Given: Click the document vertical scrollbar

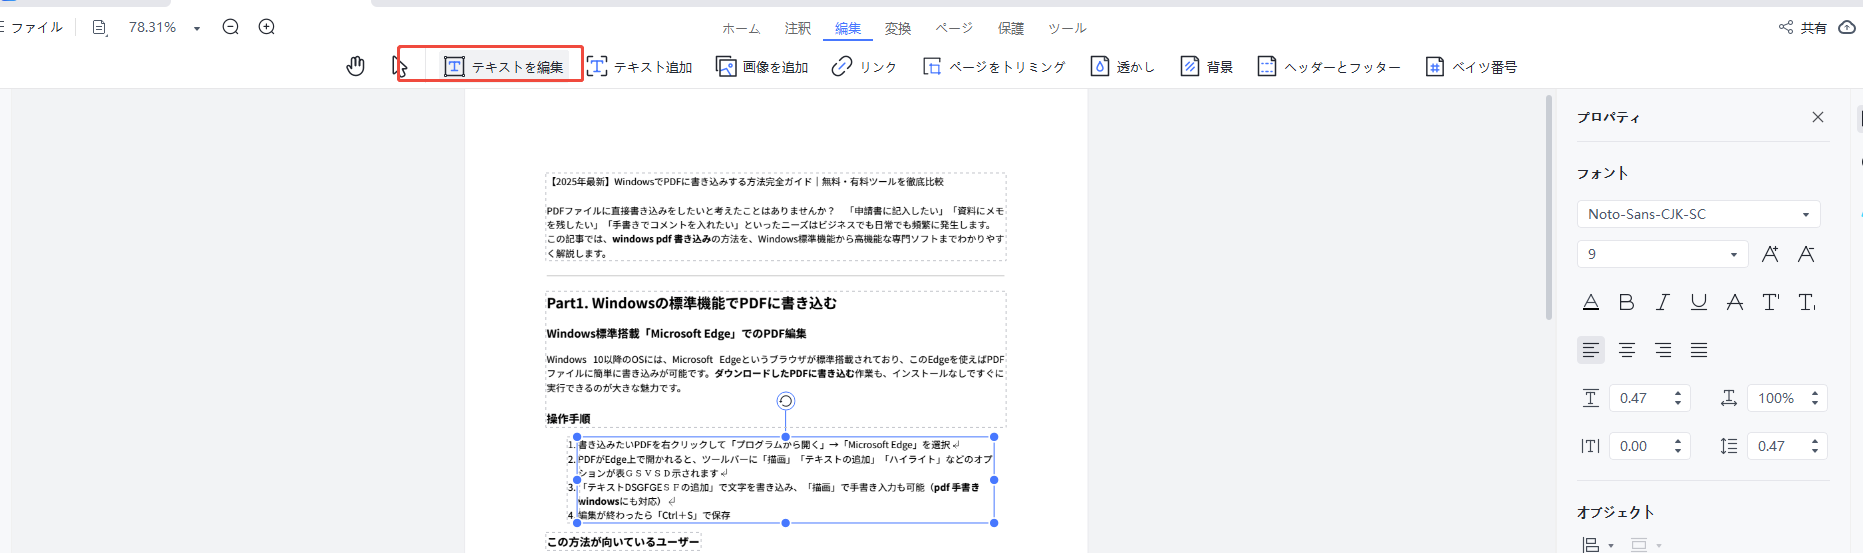Looking at the screenshot, I should (x=1549, y=207).
